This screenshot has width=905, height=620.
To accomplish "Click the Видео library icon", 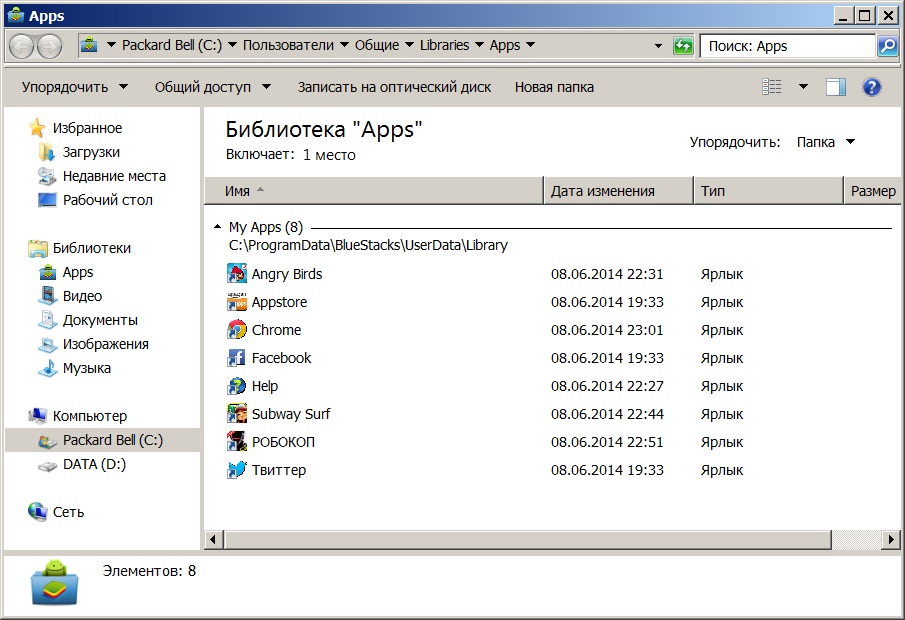I will 47,296.
